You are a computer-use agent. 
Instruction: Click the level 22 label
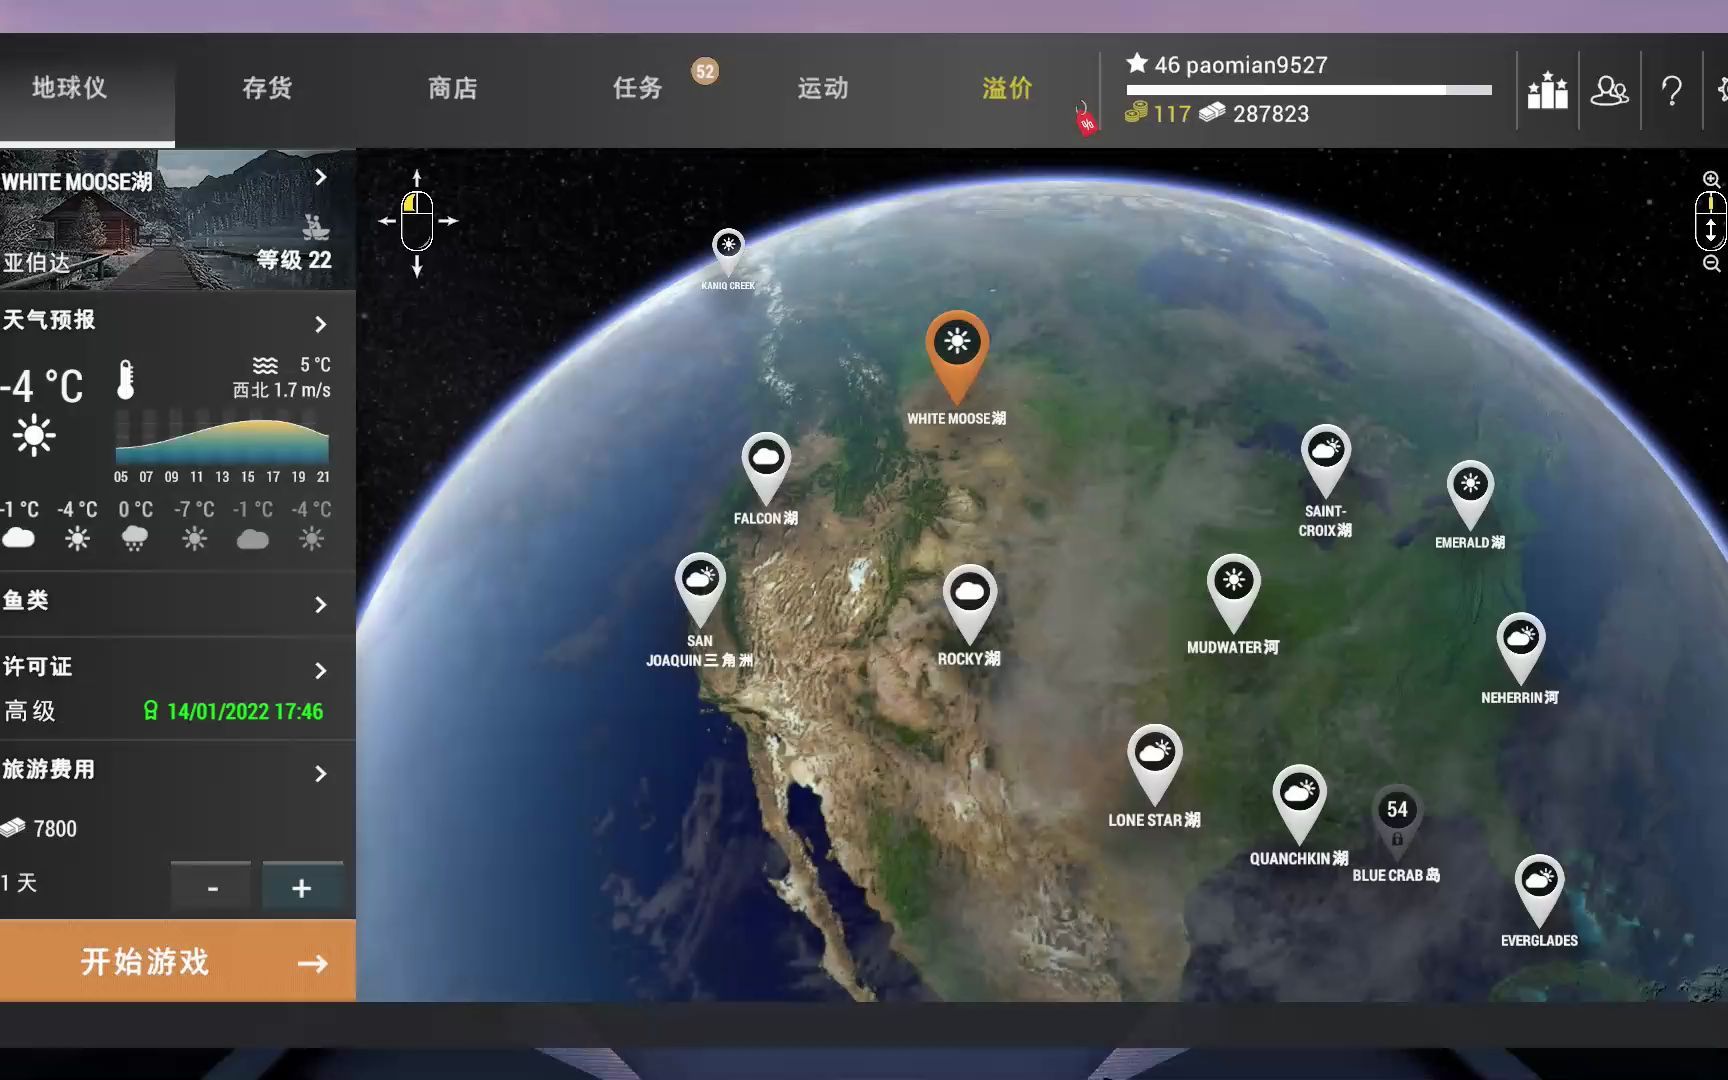[x=294, y=260]
